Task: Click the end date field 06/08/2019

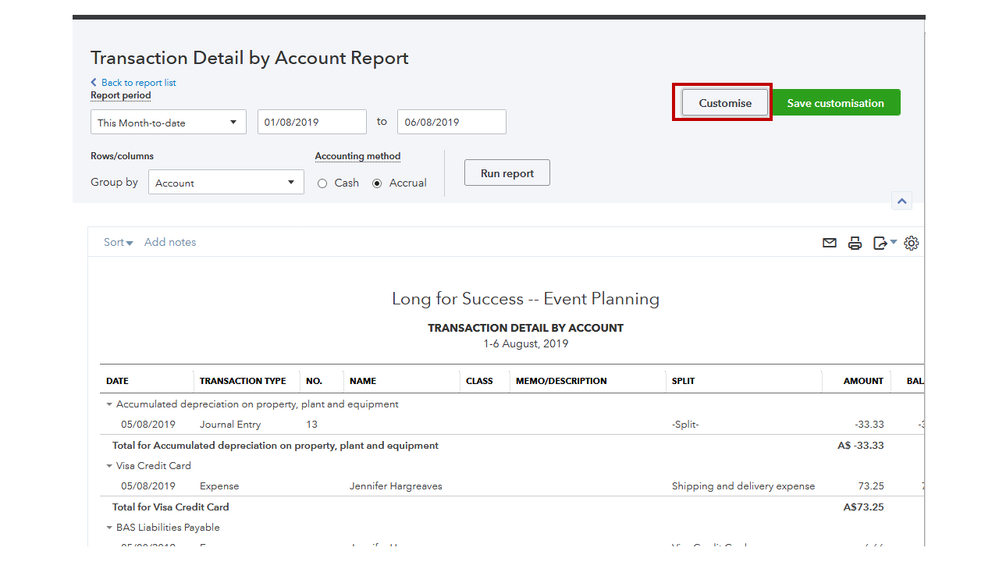Action: [451, 123]
